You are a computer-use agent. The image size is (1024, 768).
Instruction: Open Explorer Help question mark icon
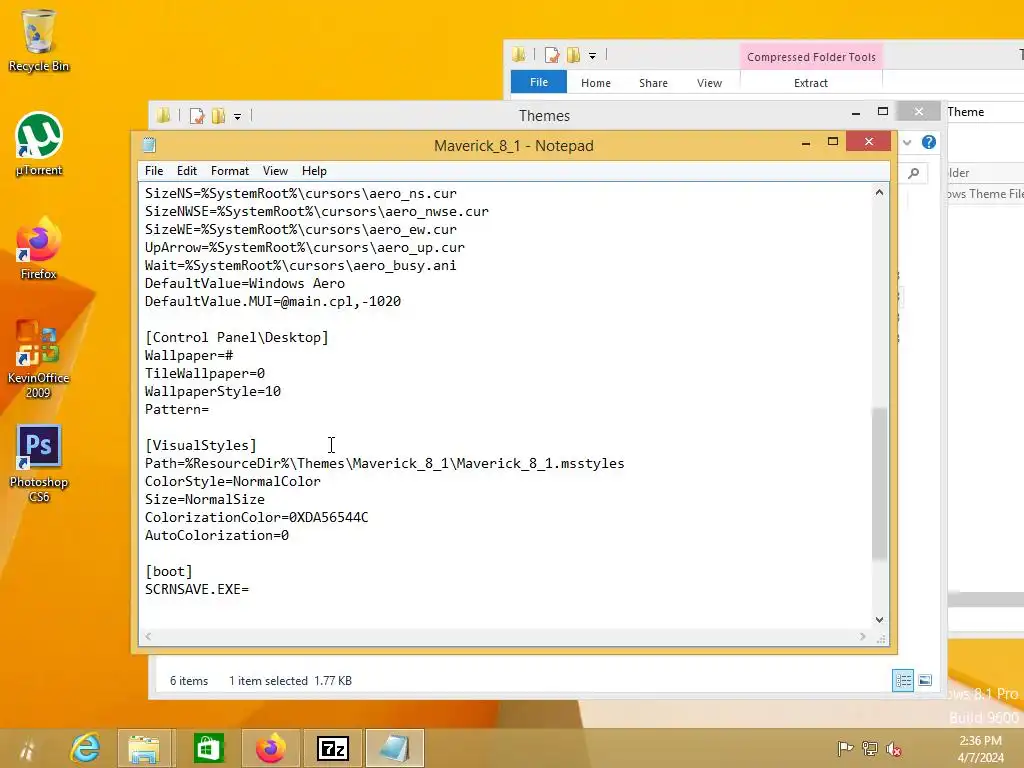coord(929,142)
